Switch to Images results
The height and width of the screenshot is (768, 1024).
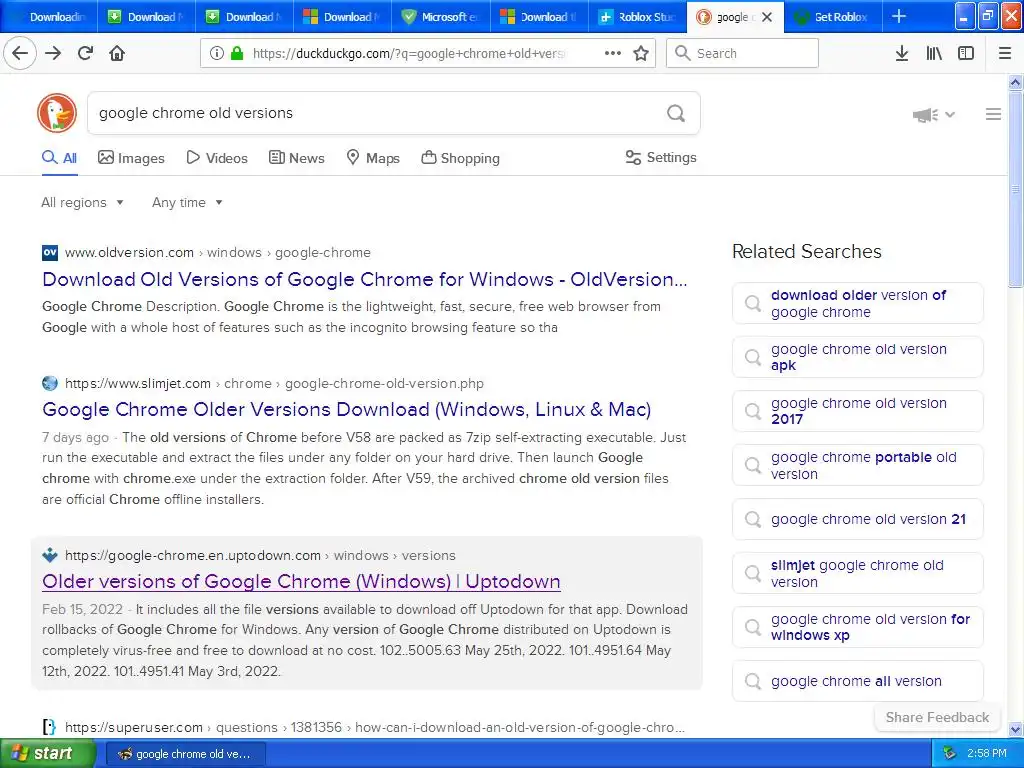click(131, 158)
